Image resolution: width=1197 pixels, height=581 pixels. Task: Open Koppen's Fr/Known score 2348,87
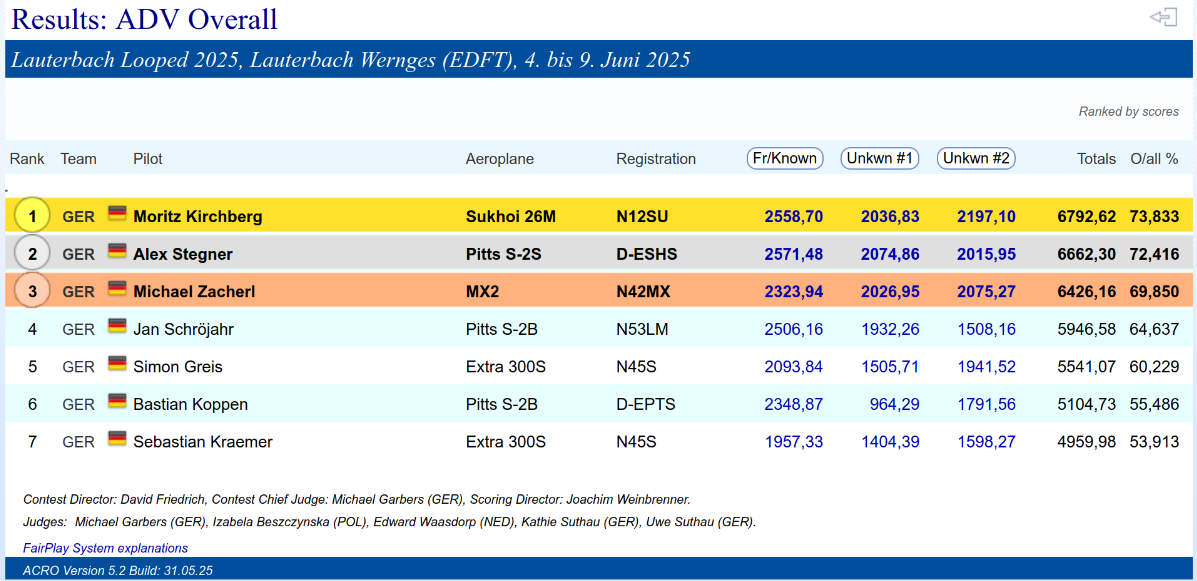point(794,404)
